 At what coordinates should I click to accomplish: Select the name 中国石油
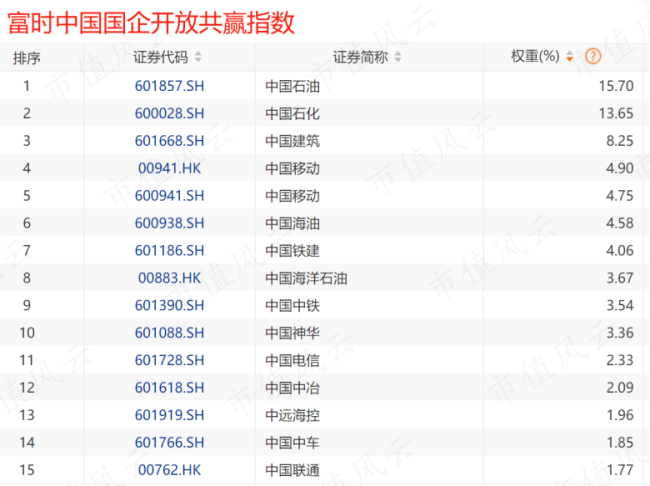293,86
